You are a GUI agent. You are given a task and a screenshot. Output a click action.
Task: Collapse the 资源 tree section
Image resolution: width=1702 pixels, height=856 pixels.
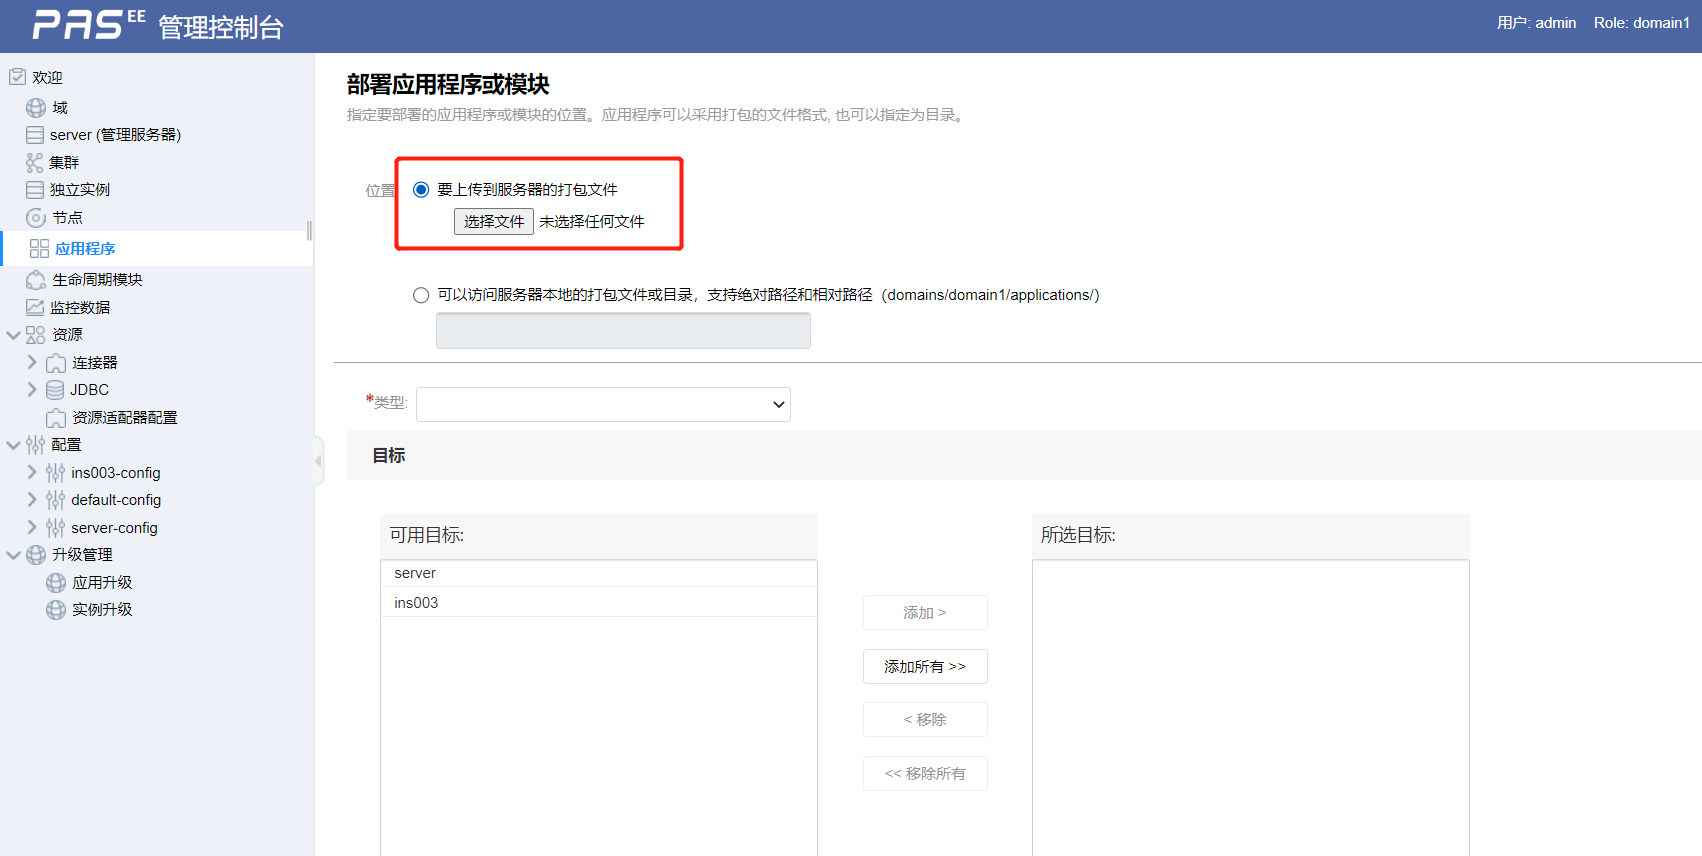pyautogui.click(x=14, y=335)
